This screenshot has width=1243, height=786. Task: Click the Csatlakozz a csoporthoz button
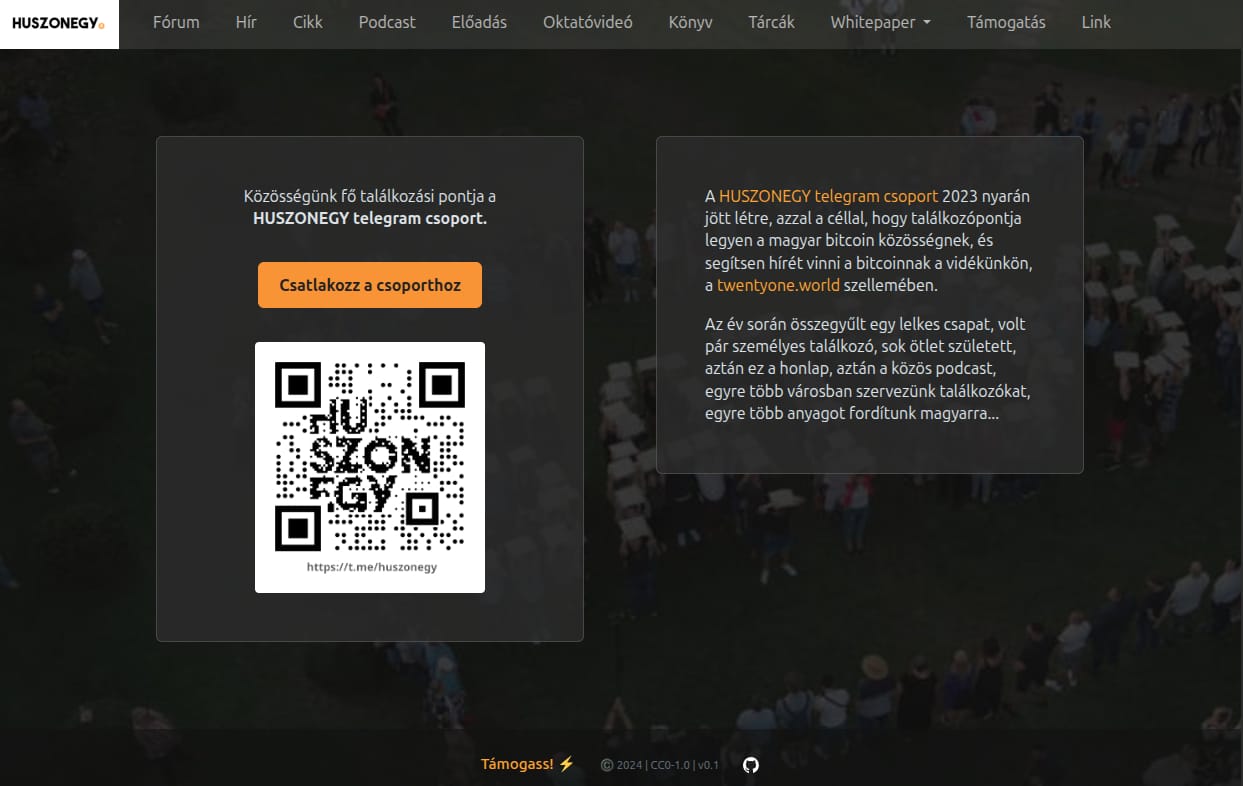(x=370, y=285)
